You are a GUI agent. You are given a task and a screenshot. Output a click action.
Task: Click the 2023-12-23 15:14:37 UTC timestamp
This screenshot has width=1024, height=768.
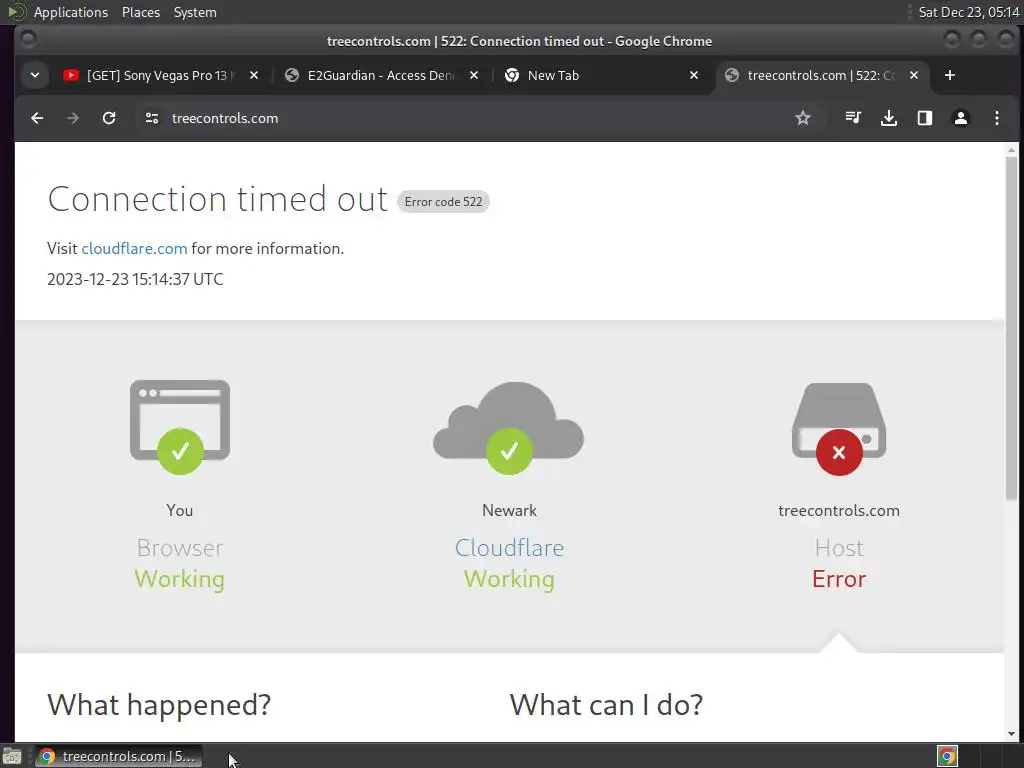[x=135, y=280]
